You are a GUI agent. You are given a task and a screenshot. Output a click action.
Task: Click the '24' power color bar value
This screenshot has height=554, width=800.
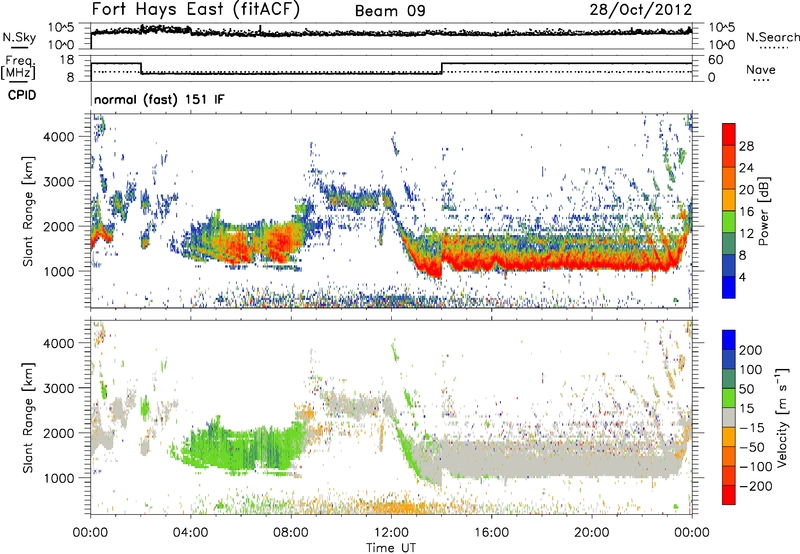coord(746,168)
